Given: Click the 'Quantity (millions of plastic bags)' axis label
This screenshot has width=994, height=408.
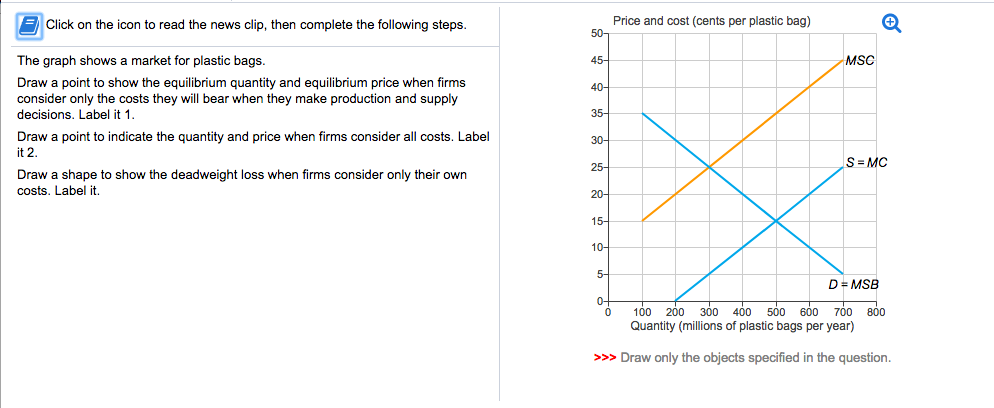Looking at the screenshot, I should (x=743, y=325).
